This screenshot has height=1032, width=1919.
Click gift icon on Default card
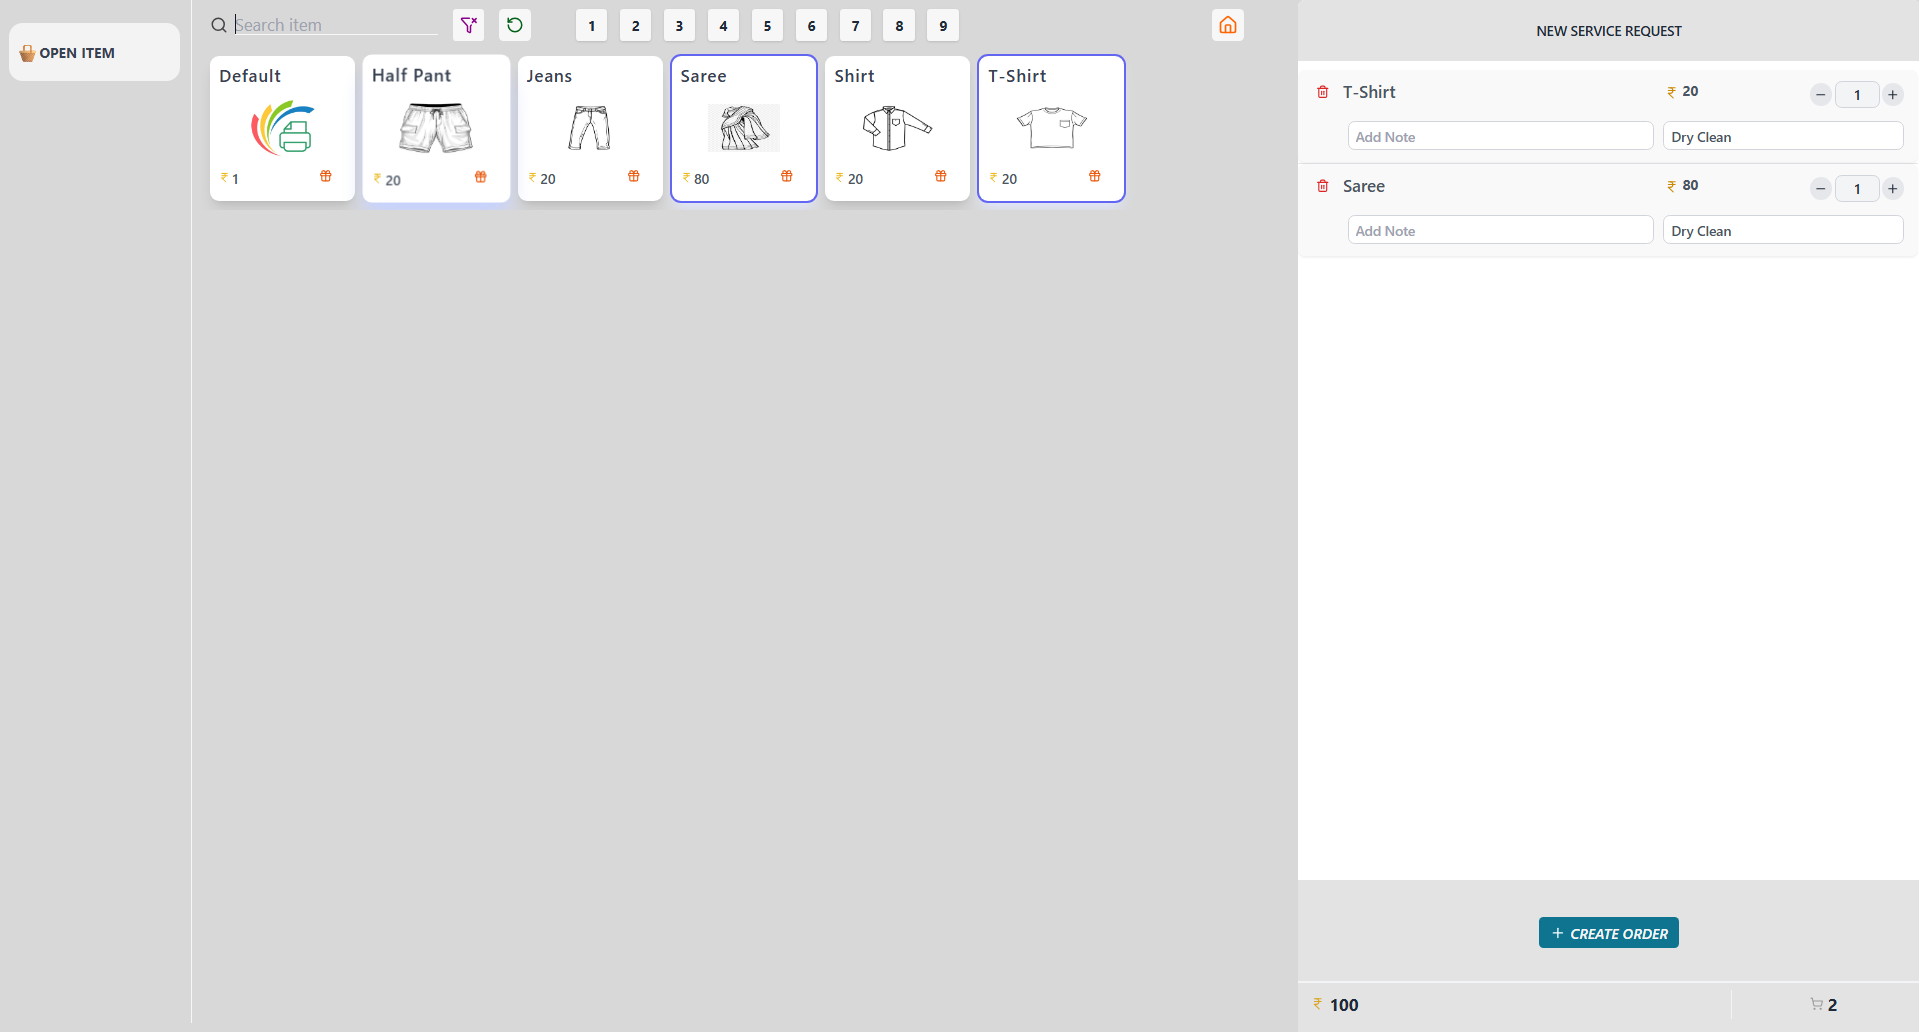(x=325, y=177)
